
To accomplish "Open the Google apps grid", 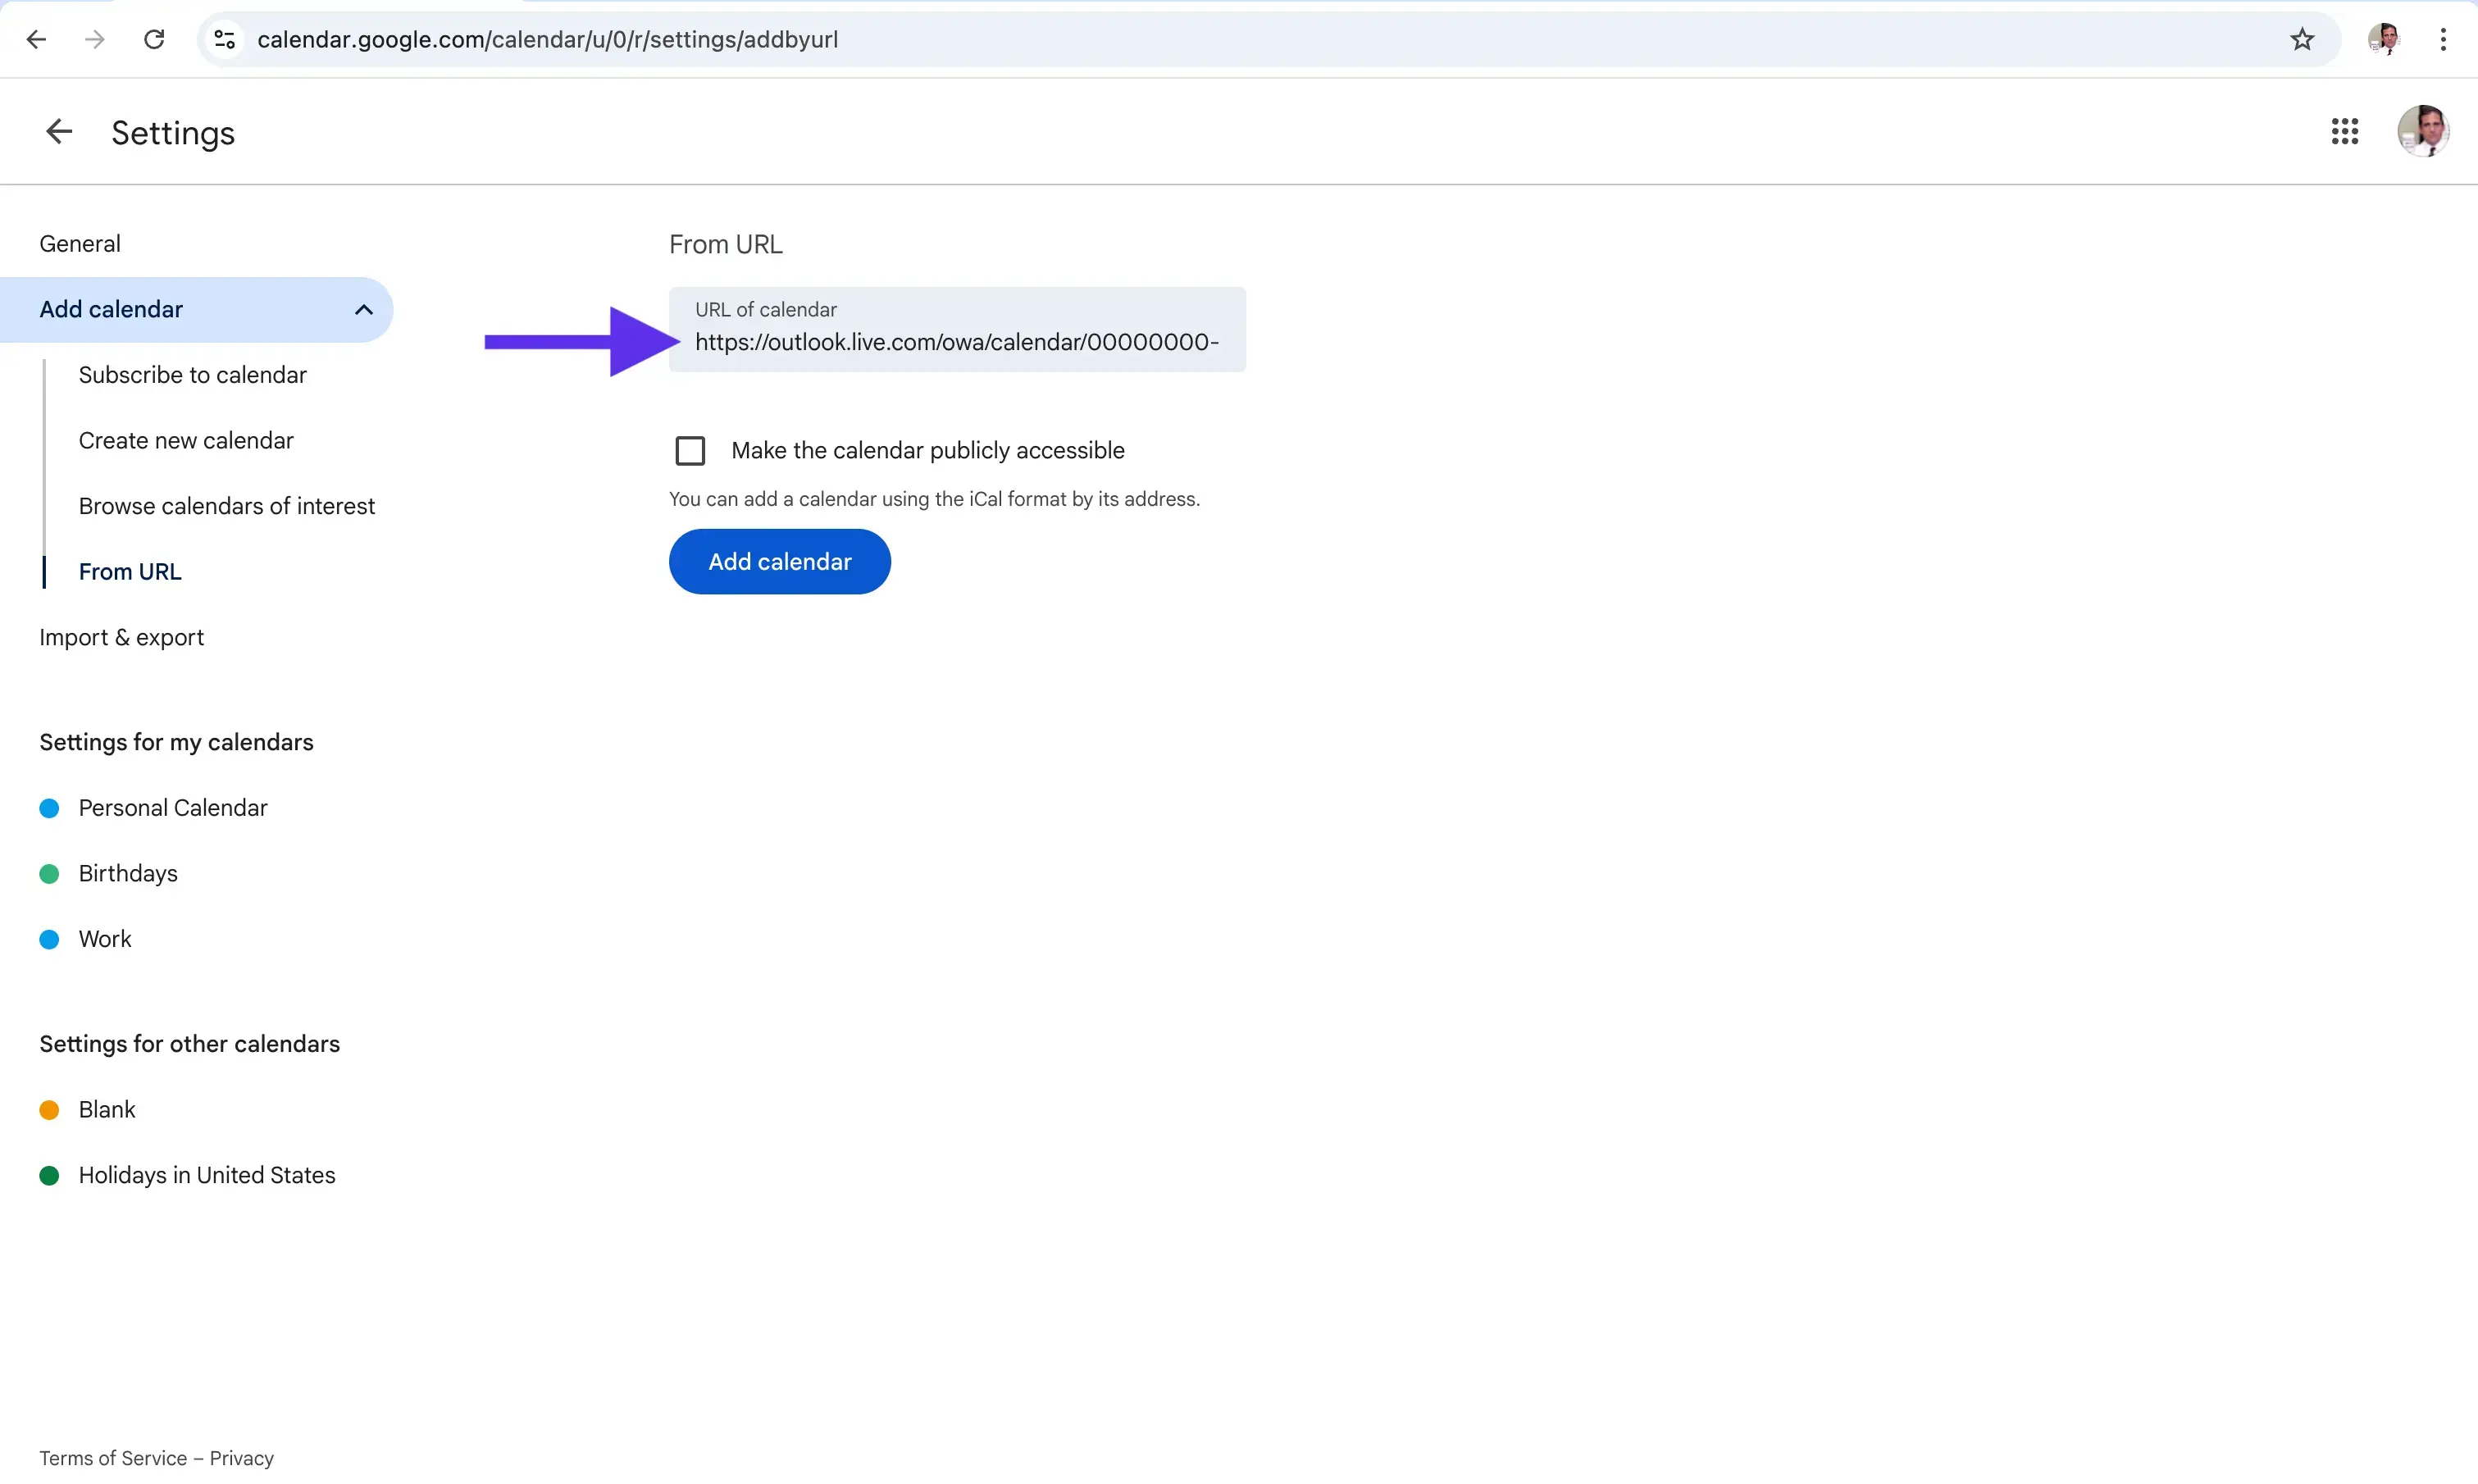I will click(2344, 132).
